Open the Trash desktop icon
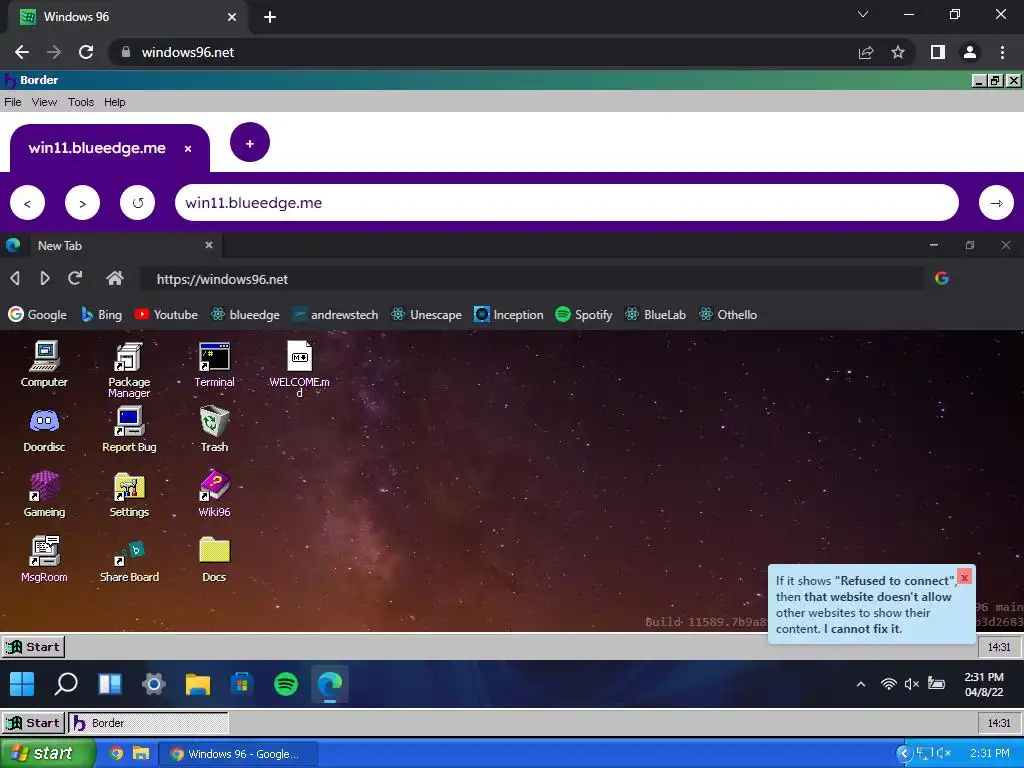 (x=214, y=430)
